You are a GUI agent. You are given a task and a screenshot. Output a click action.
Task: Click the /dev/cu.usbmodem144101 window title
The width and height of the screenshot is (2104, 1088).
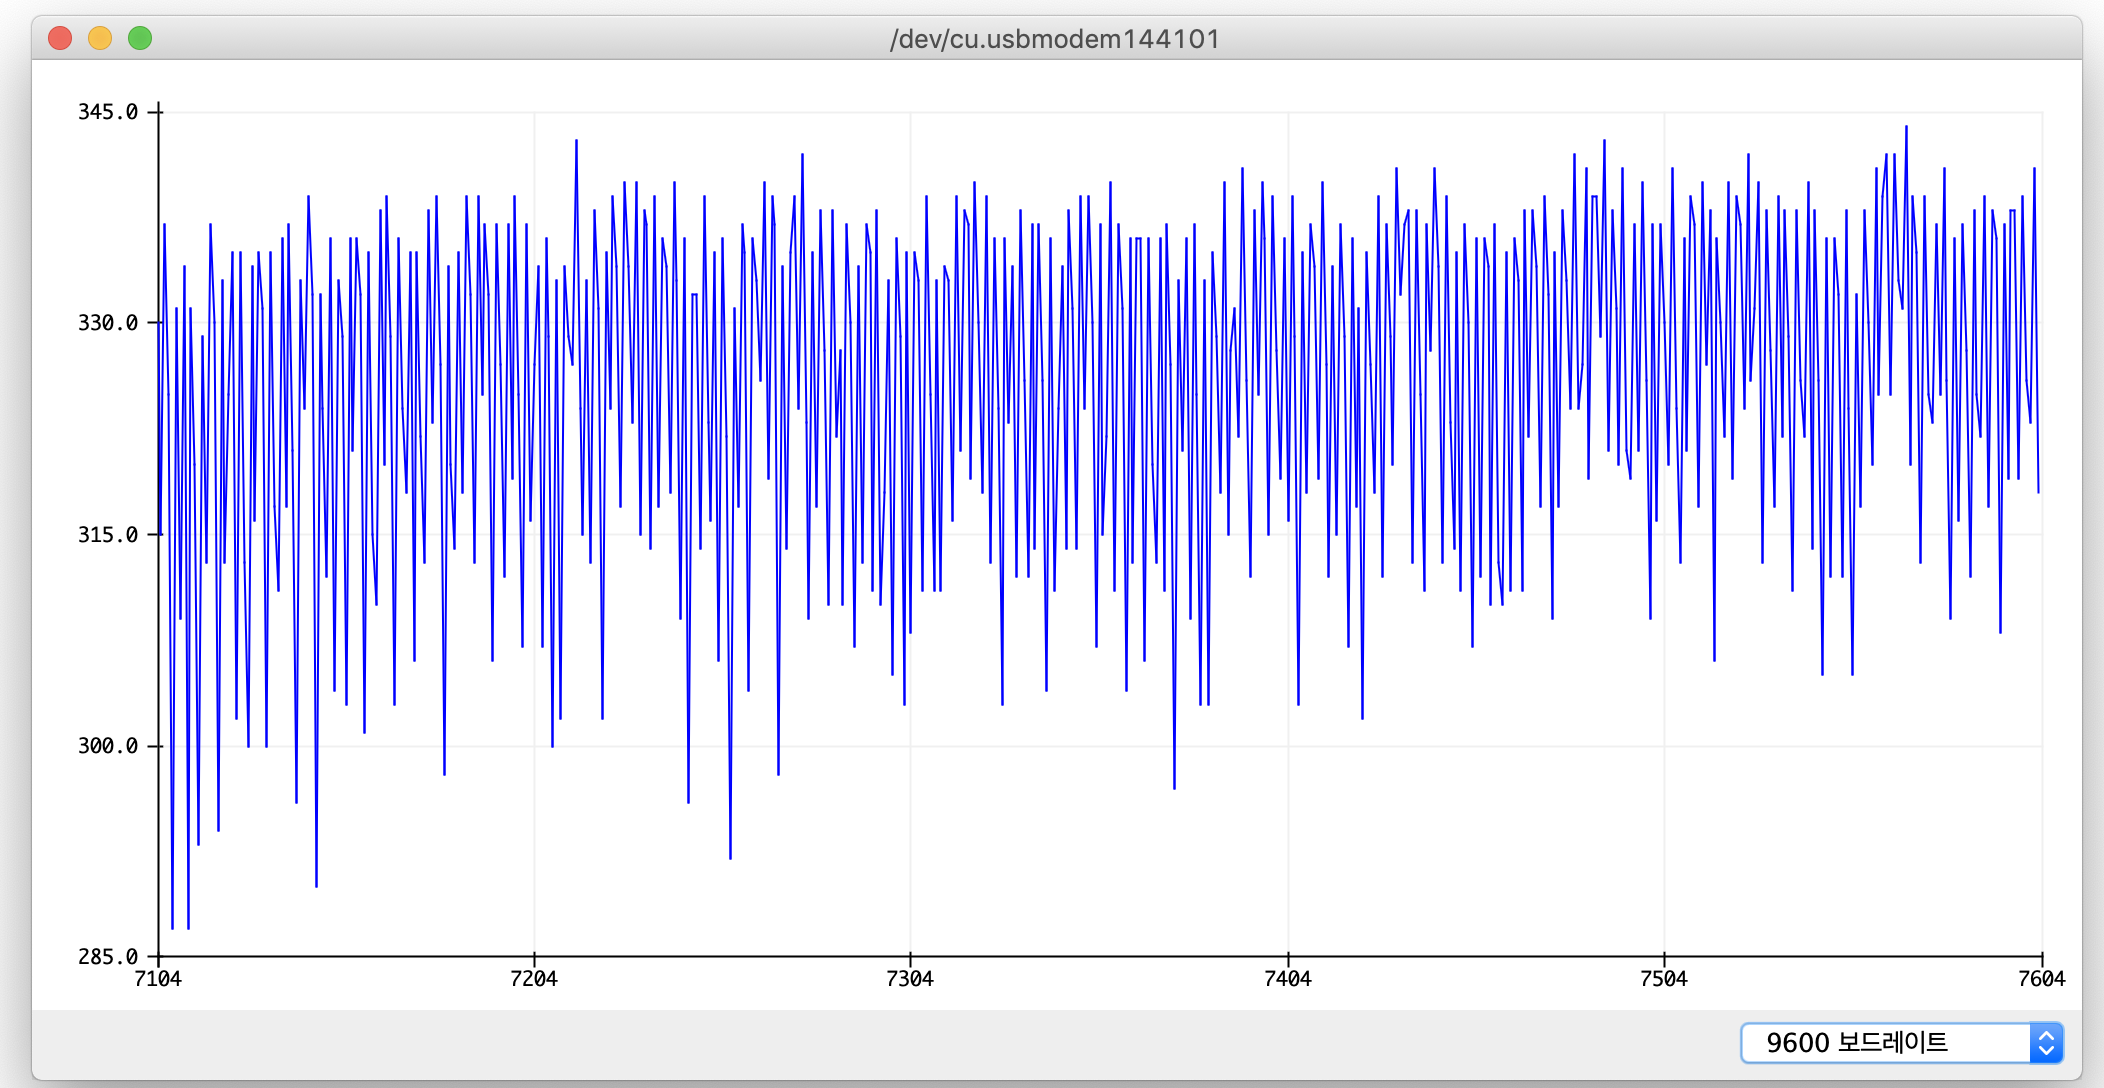1055,39
